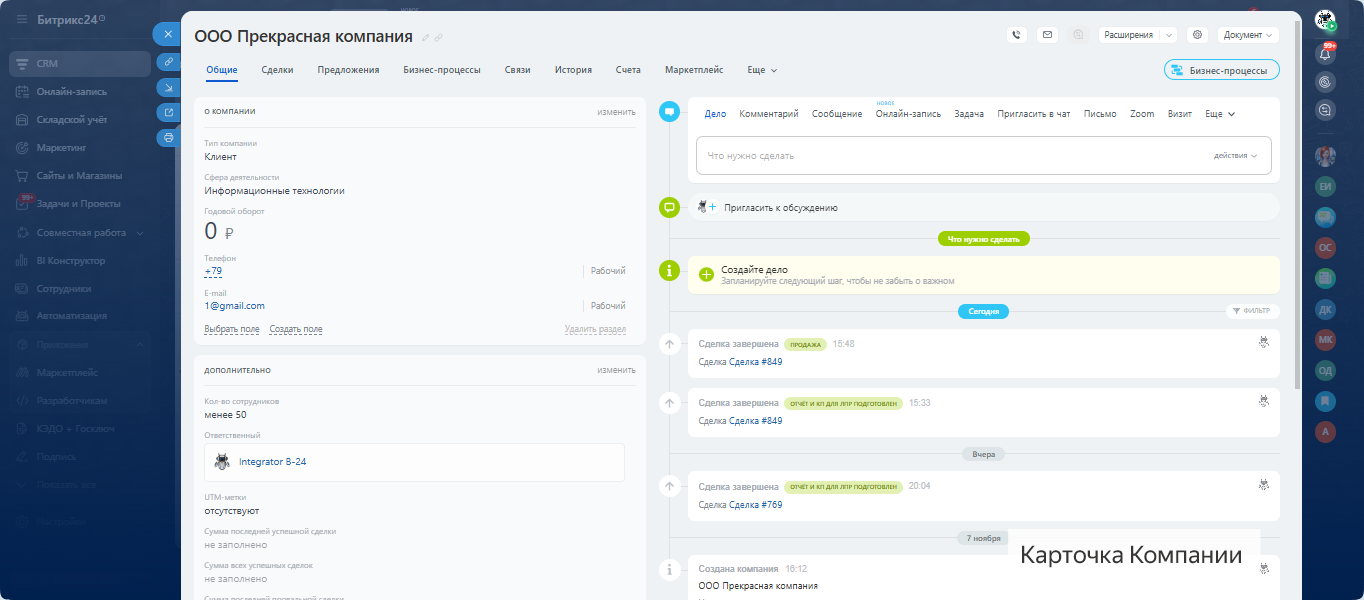Copy card link via side chain icon

pos(168,62)
